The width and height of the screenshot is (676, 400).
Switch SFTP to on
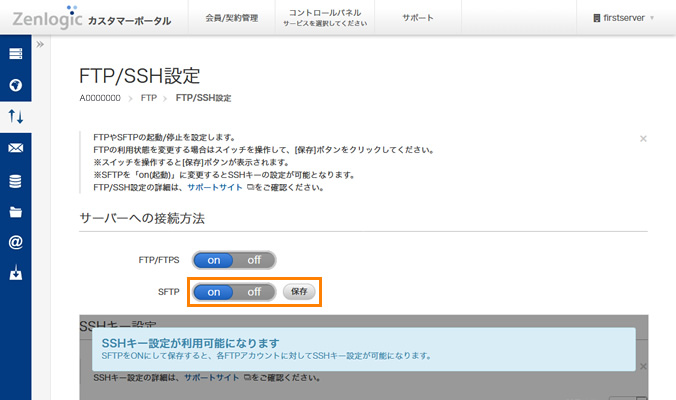pyautogui.click(x=213, y=292)
